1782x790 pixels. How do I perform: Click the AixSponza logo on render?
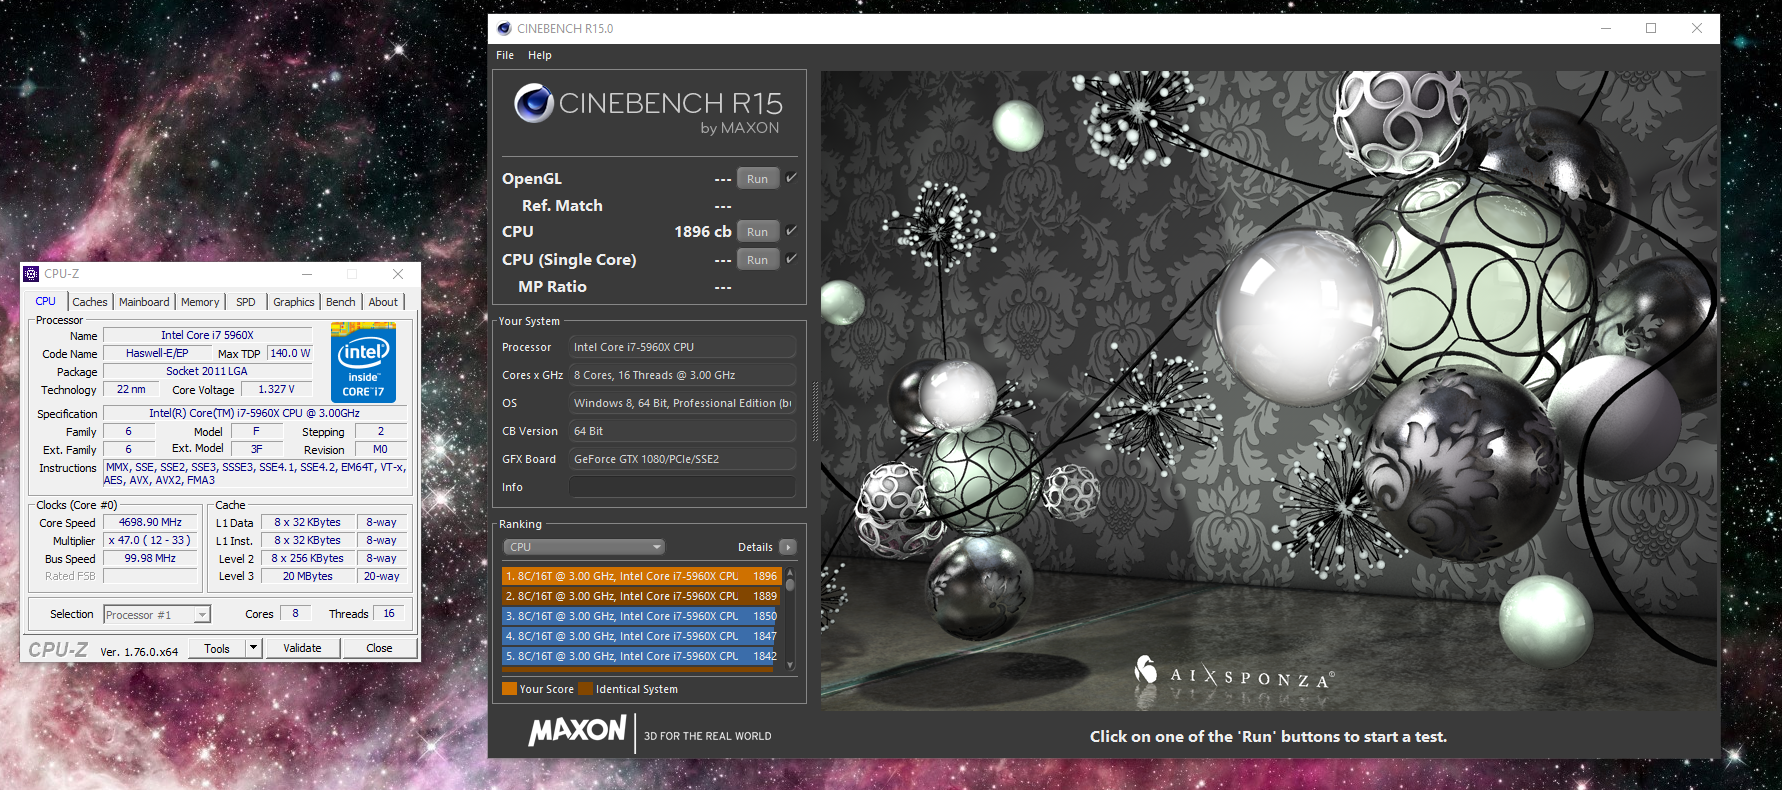click(1233, 673)
